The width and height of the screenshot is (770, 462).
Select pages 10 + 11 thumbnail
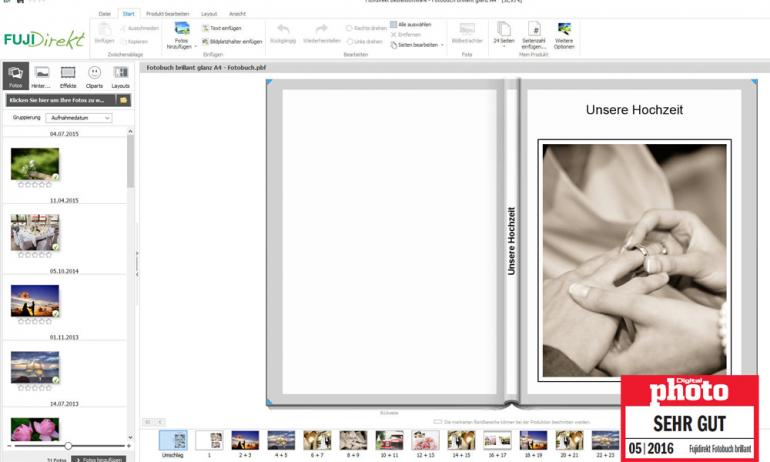tap(389, 440)
